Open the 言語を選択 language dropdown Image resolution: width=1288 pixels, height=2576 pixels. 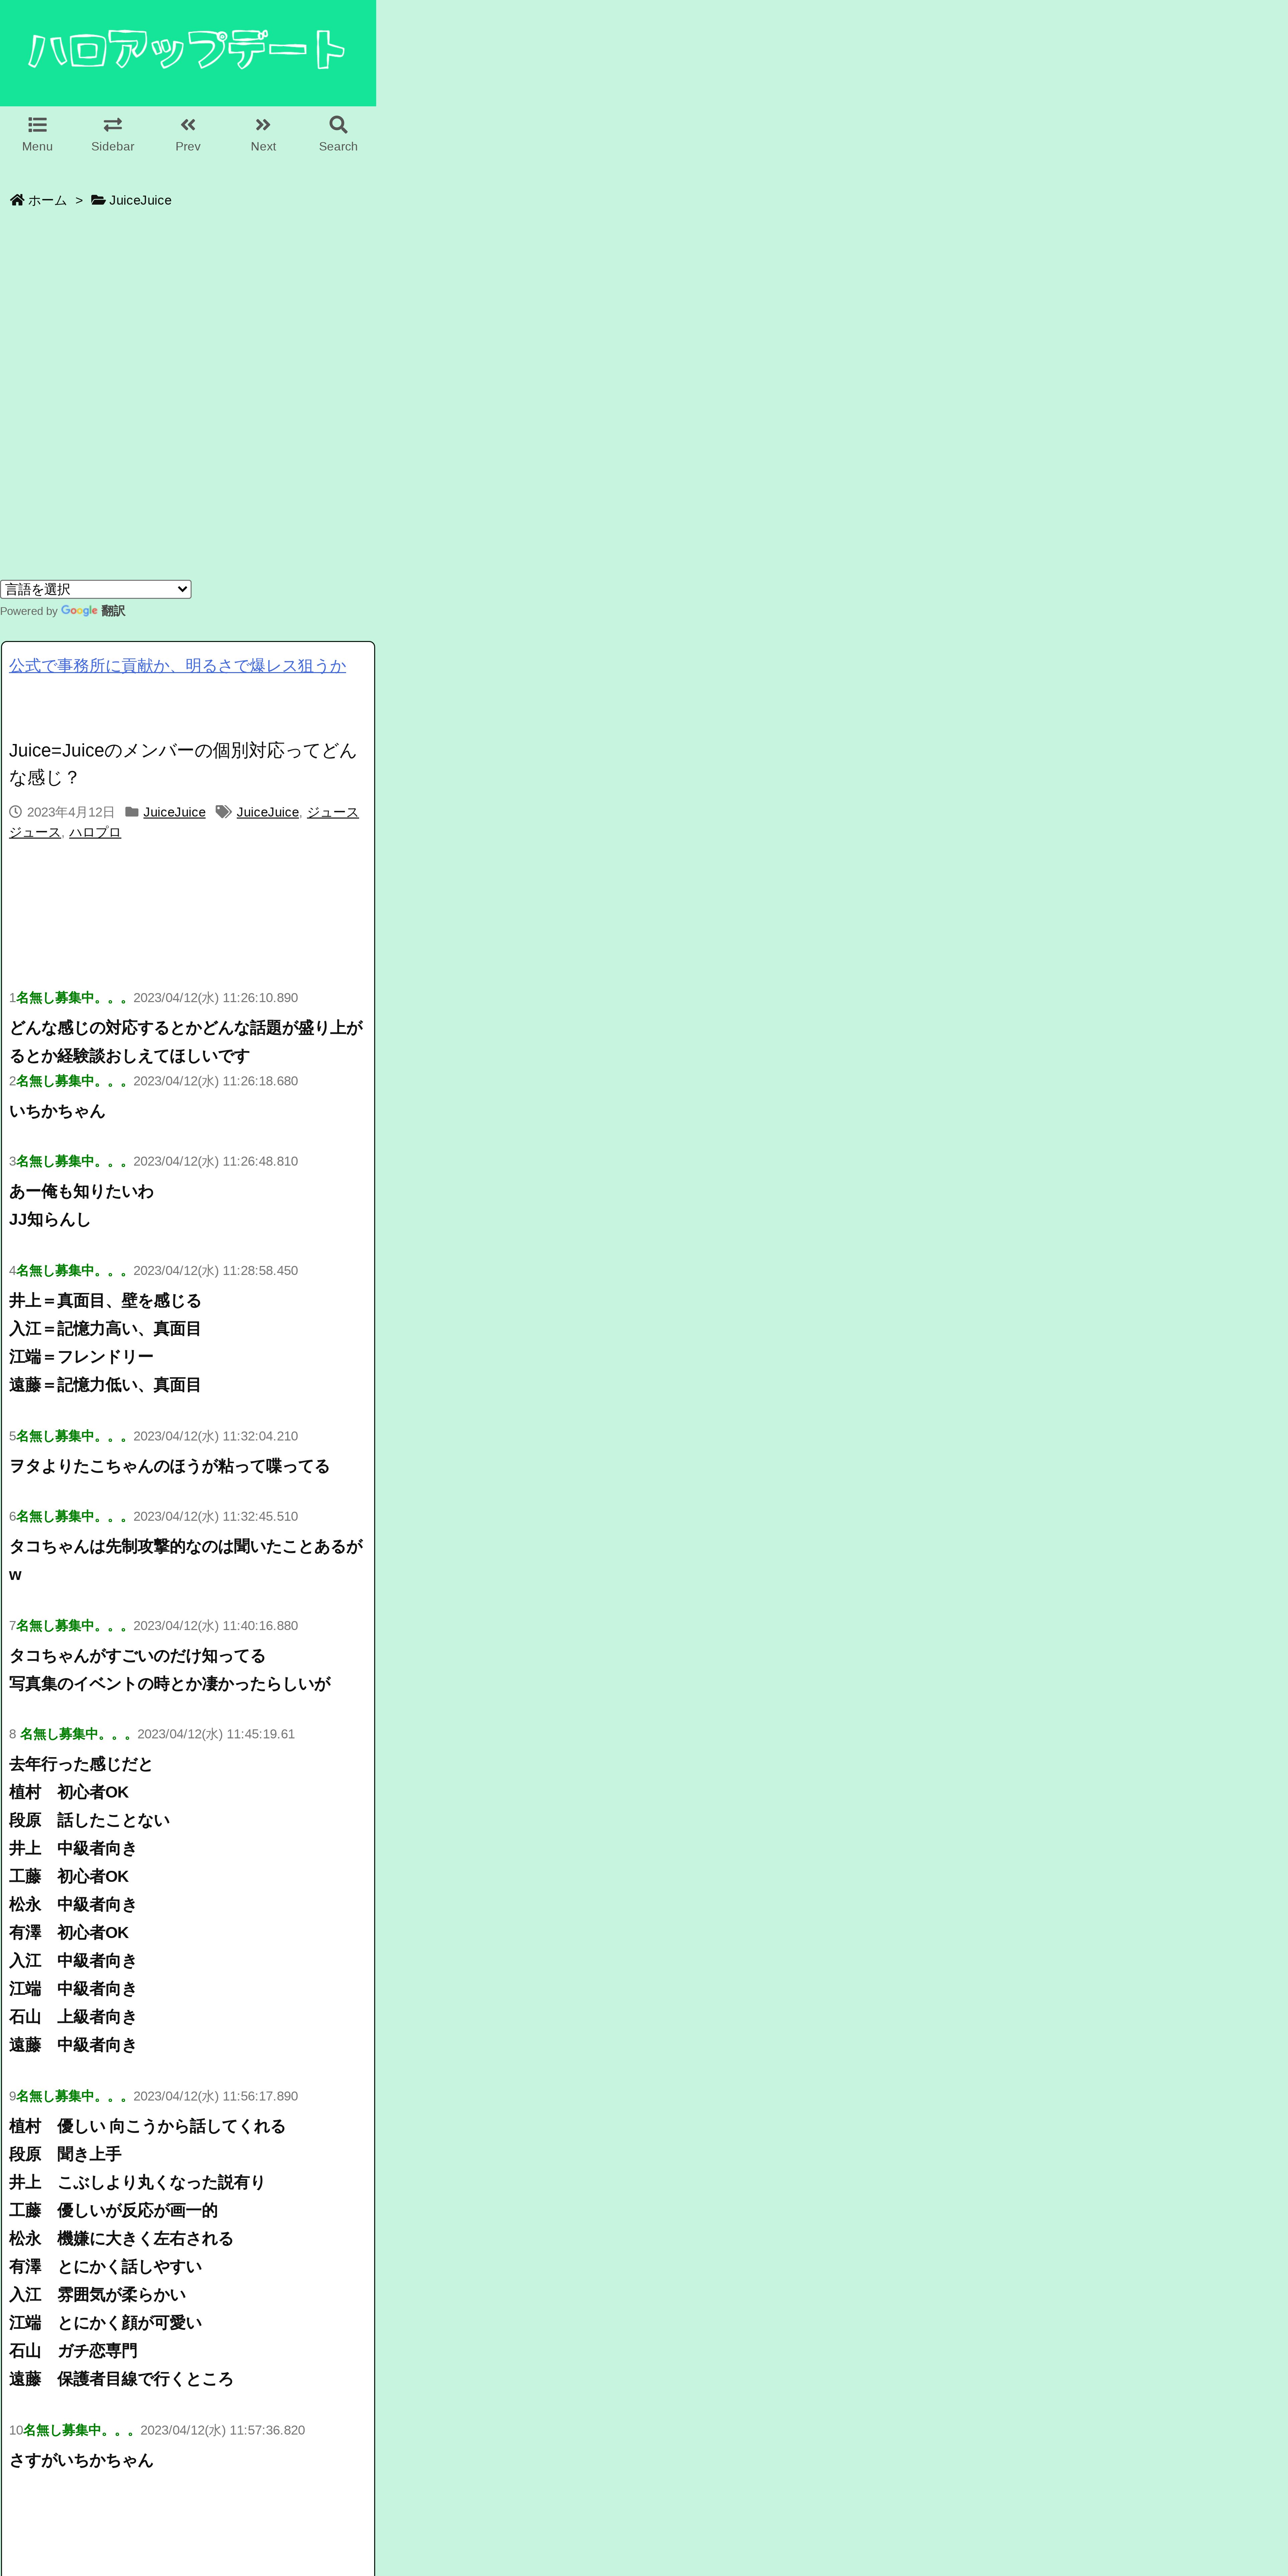pos(96,589)
